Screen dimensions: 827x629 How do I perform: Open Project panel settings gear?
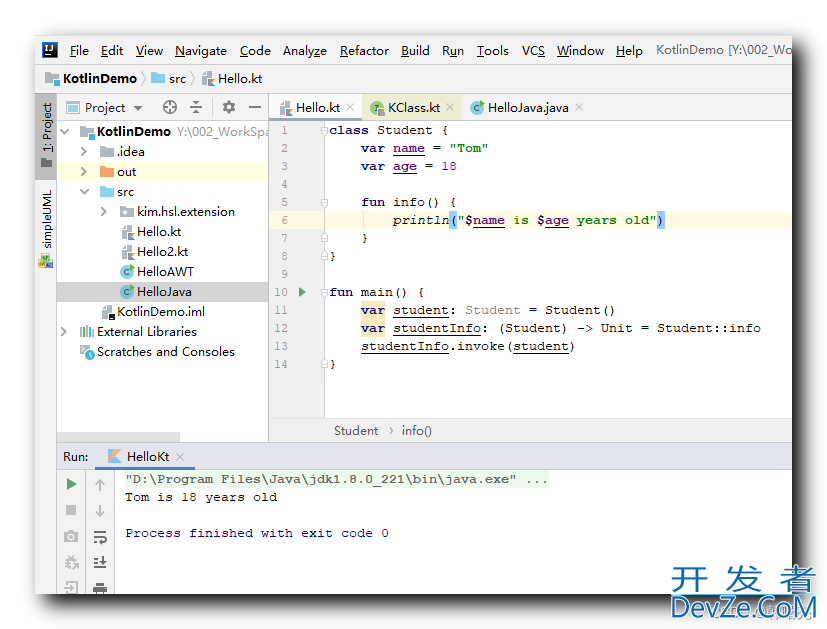click(228, 108)
